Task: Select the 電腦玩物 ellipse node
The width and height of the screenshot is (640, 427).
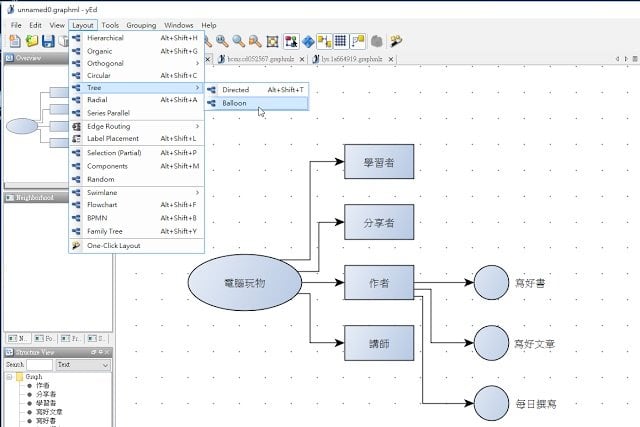Action: pyautogui.click(x=245, y=284)
